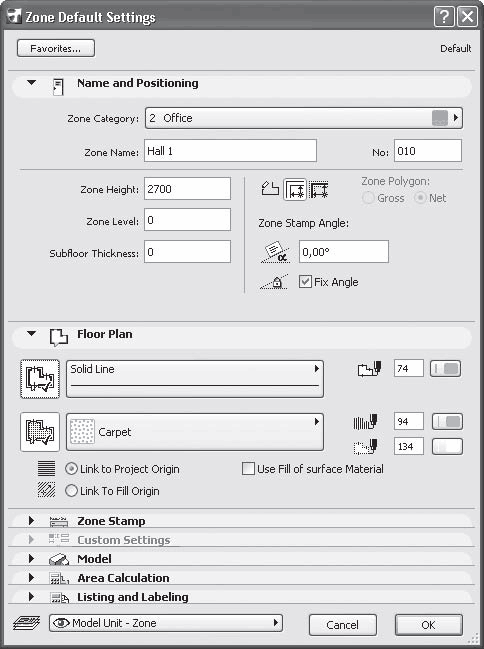Viewport: 484px width, 649px height.
Task: Click the Area Calculation panel icon
Action: pos(59,578)
